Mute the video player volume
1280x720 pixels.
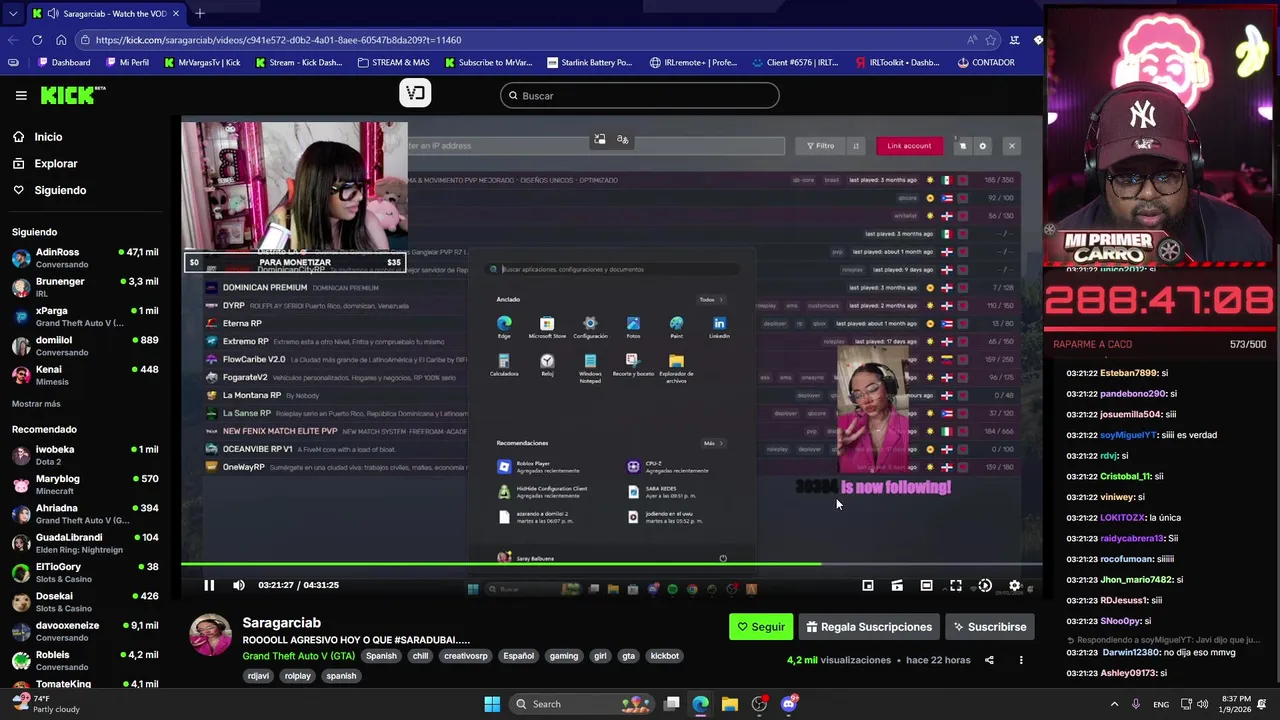238,585
